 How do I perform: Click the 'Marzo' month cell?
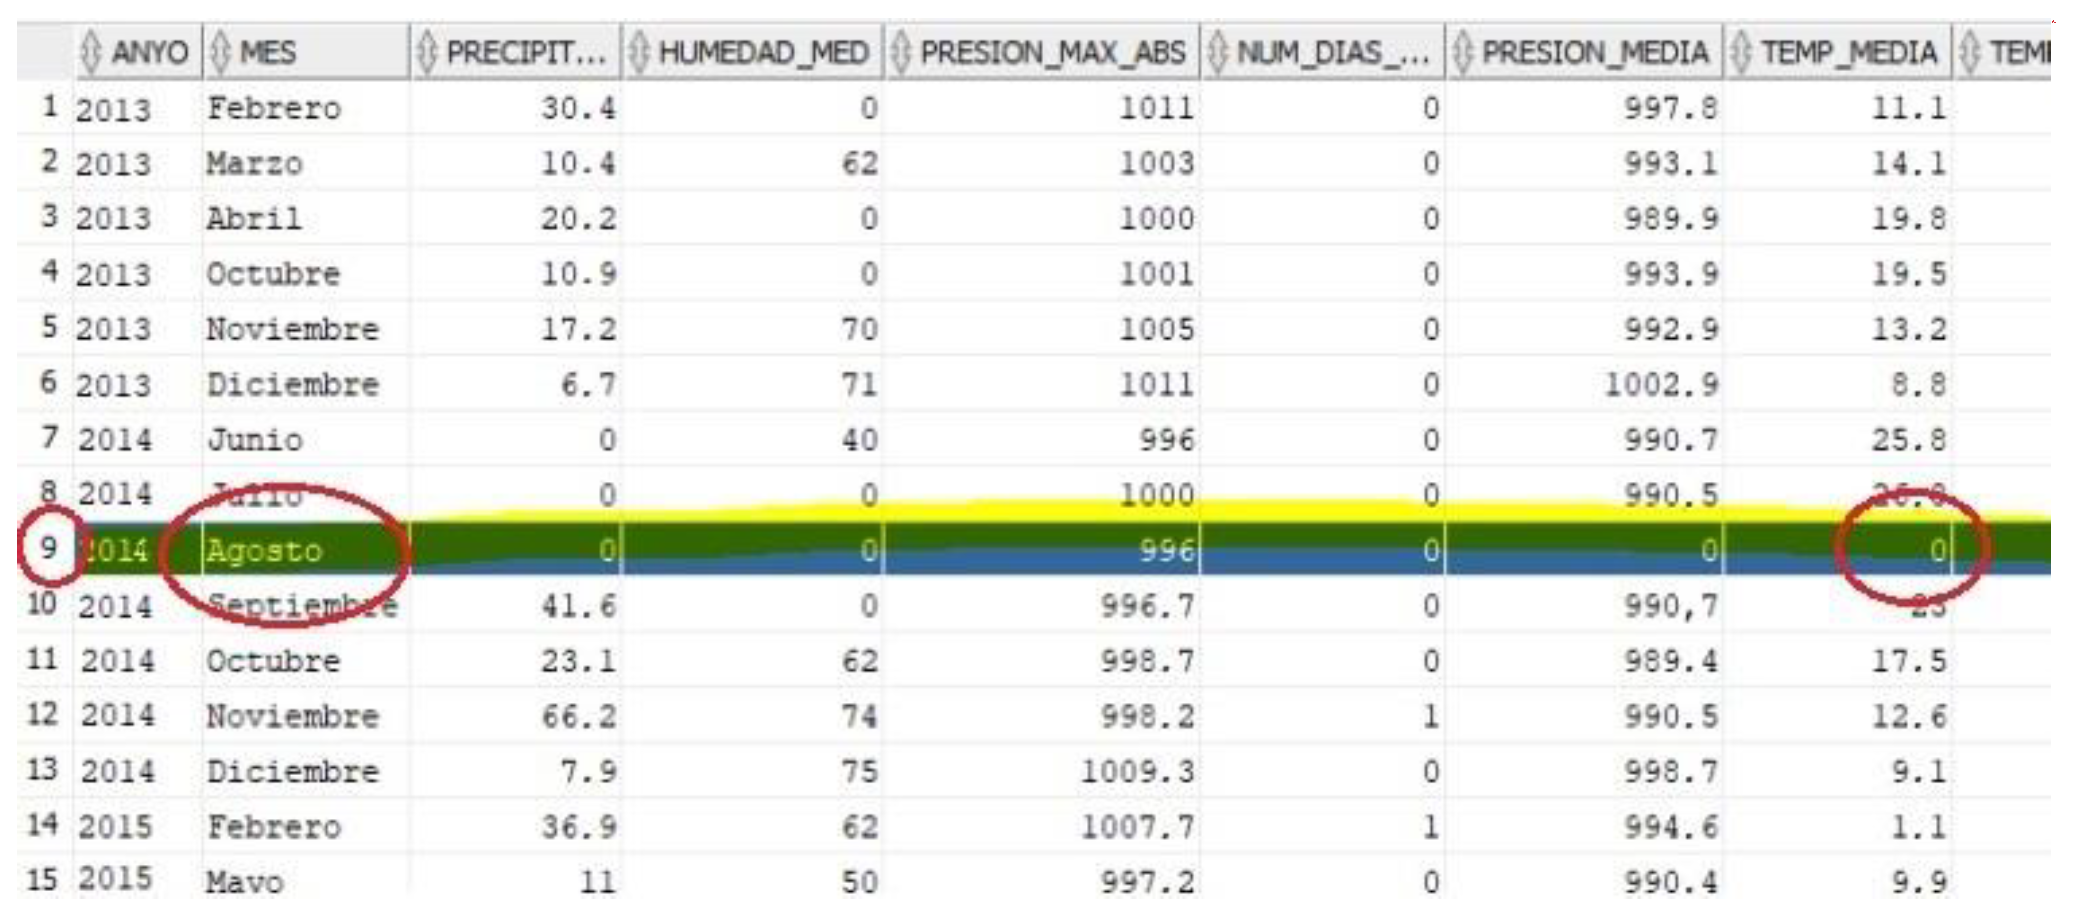254,163
